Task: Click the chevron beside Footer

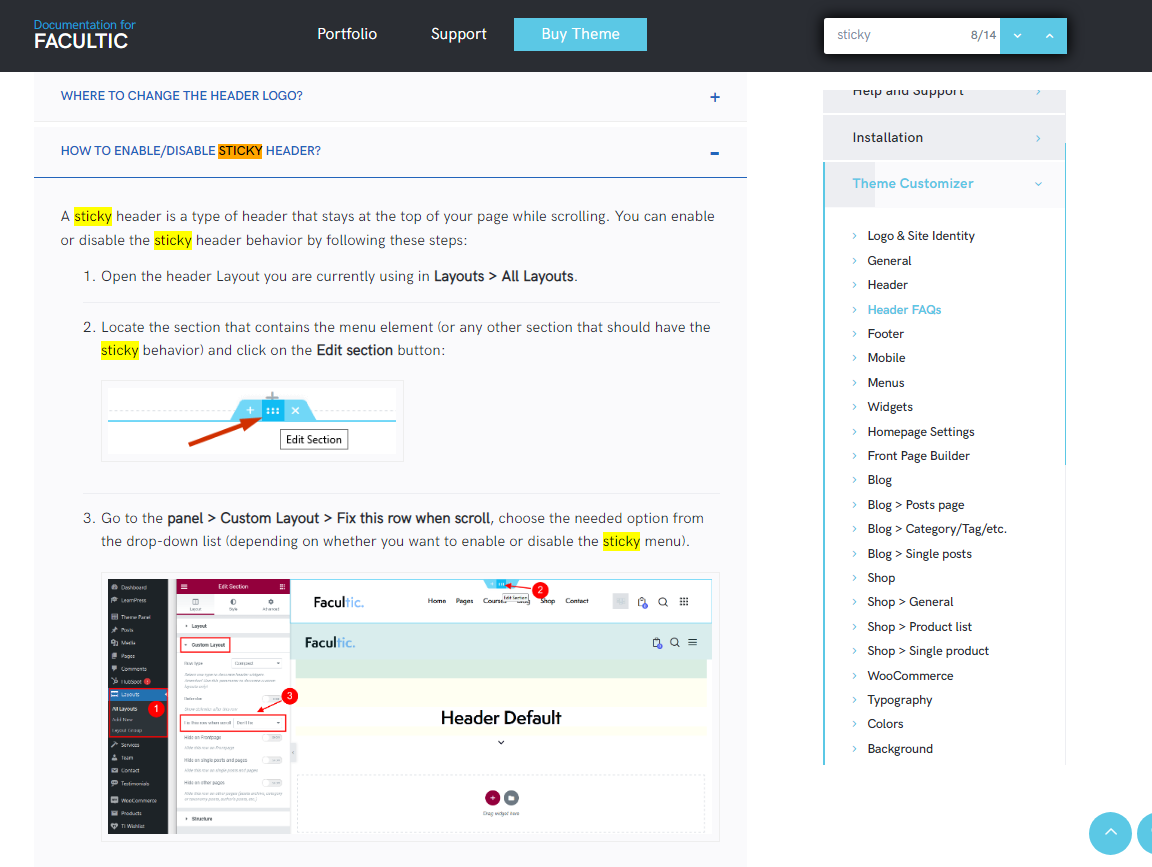Action: tap(854, 334)
